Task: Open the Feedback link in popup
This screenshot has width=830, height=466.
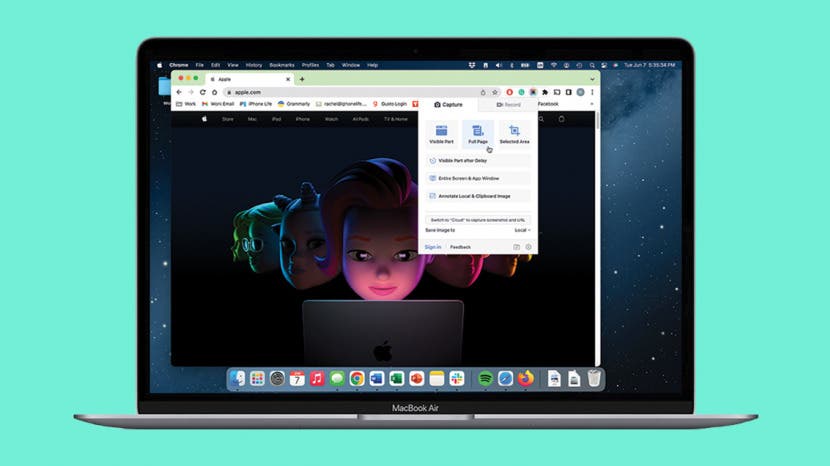Action: point(460,247)
